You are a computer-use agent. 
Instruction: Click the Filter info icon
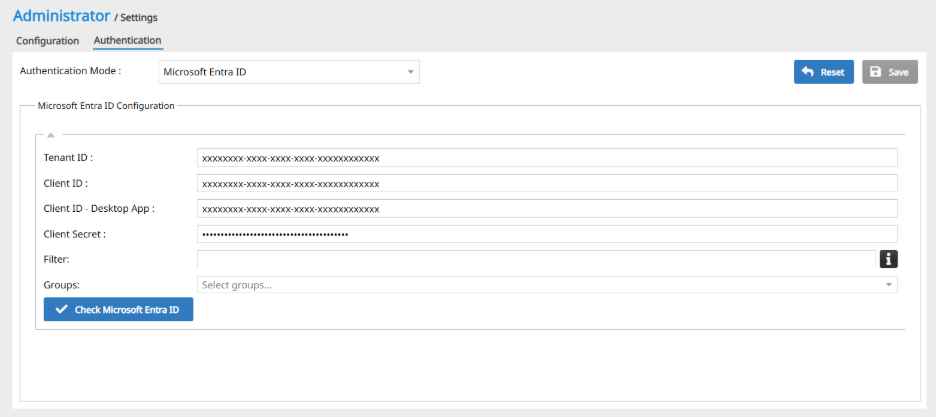point(888,259)
